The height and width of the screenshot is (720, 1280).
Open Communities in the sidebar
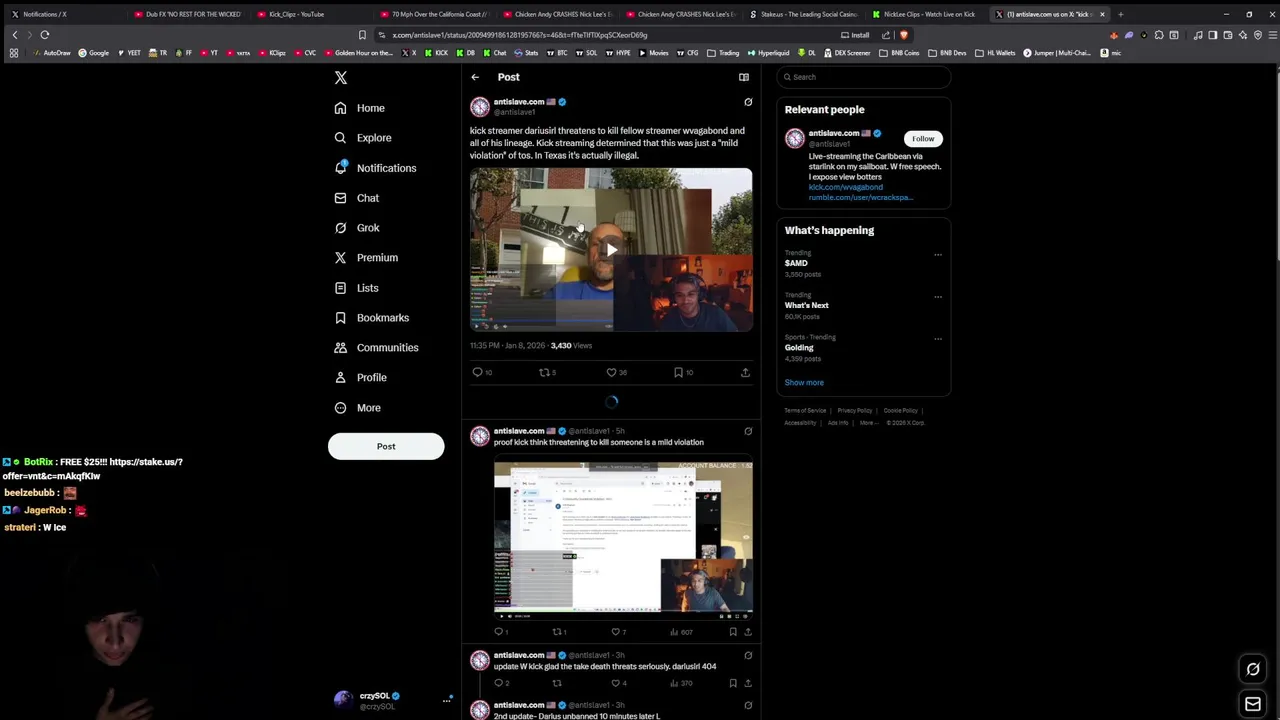[376, 348]
